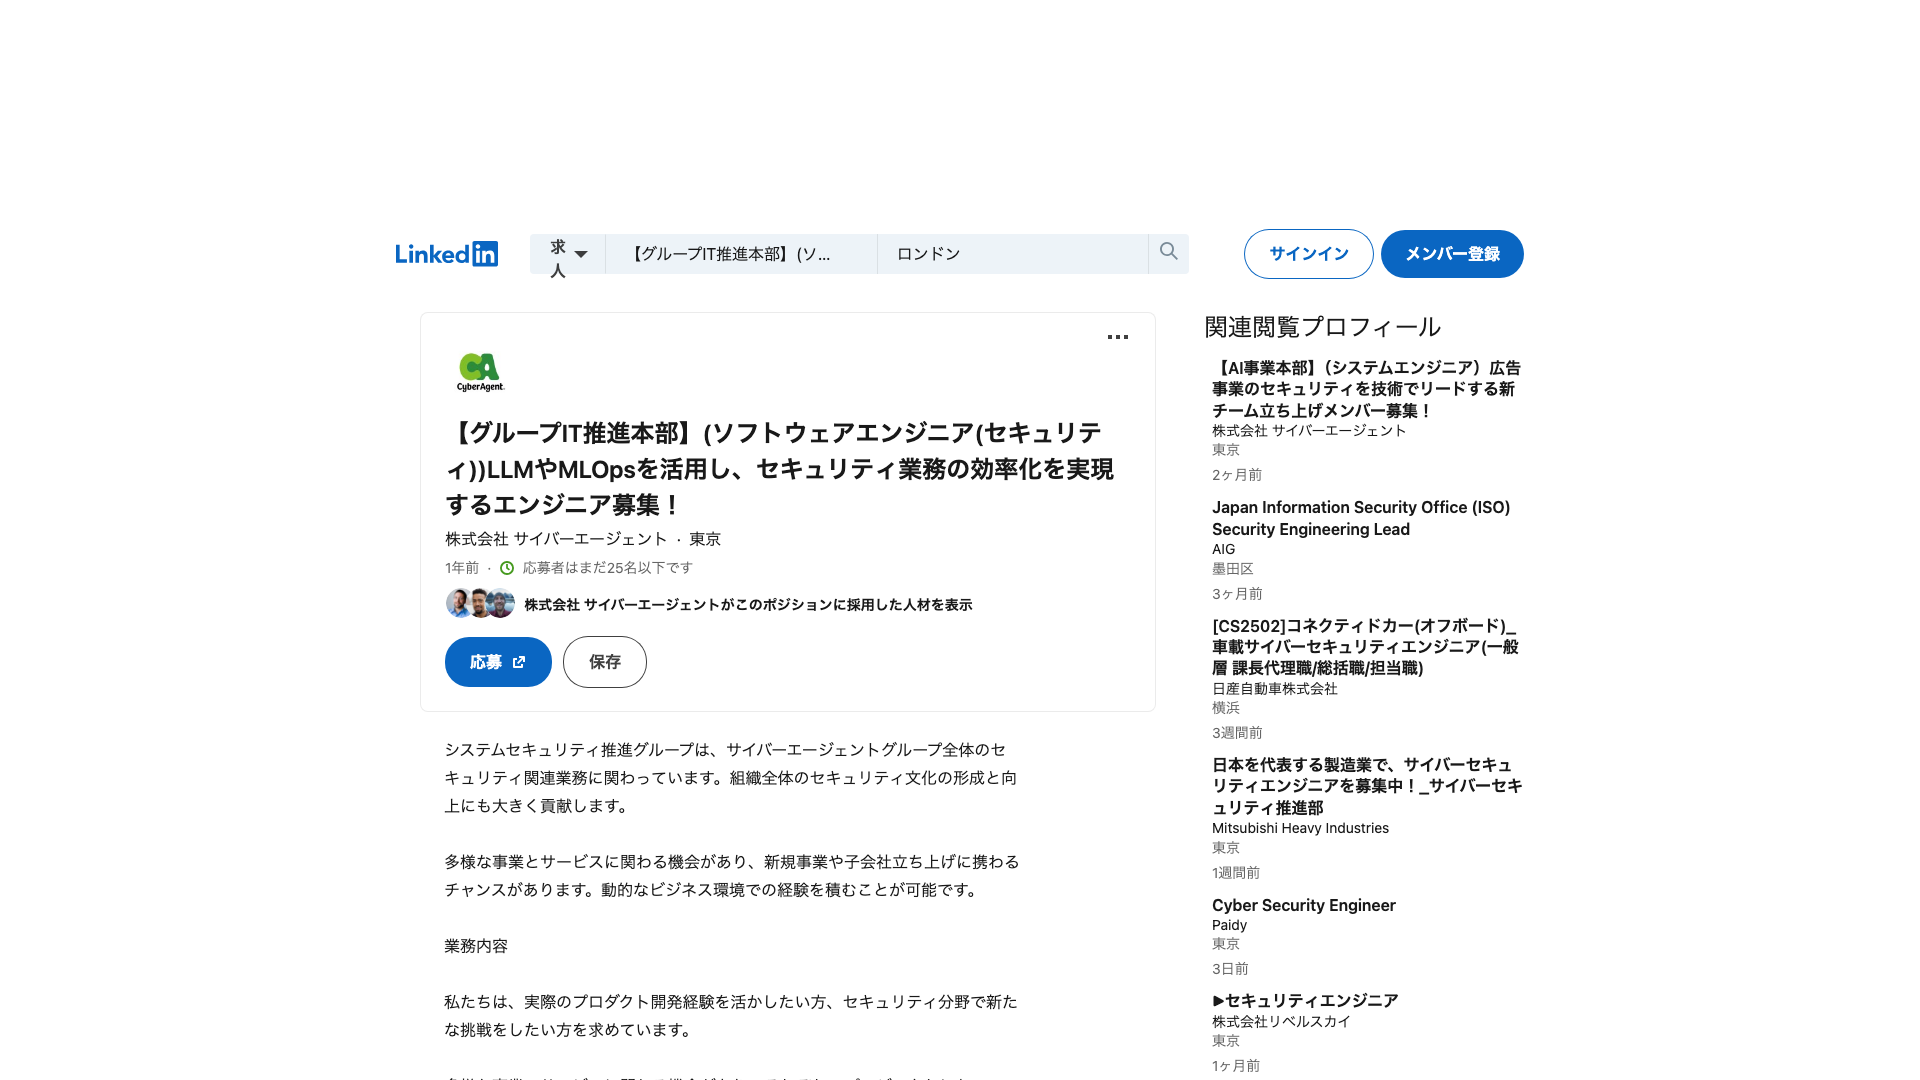Open the 日本を代表する製造業 security engineer listing
Image resolution: width=1920 pixels, height=1080 pixels.
[x=1367, y=786]
